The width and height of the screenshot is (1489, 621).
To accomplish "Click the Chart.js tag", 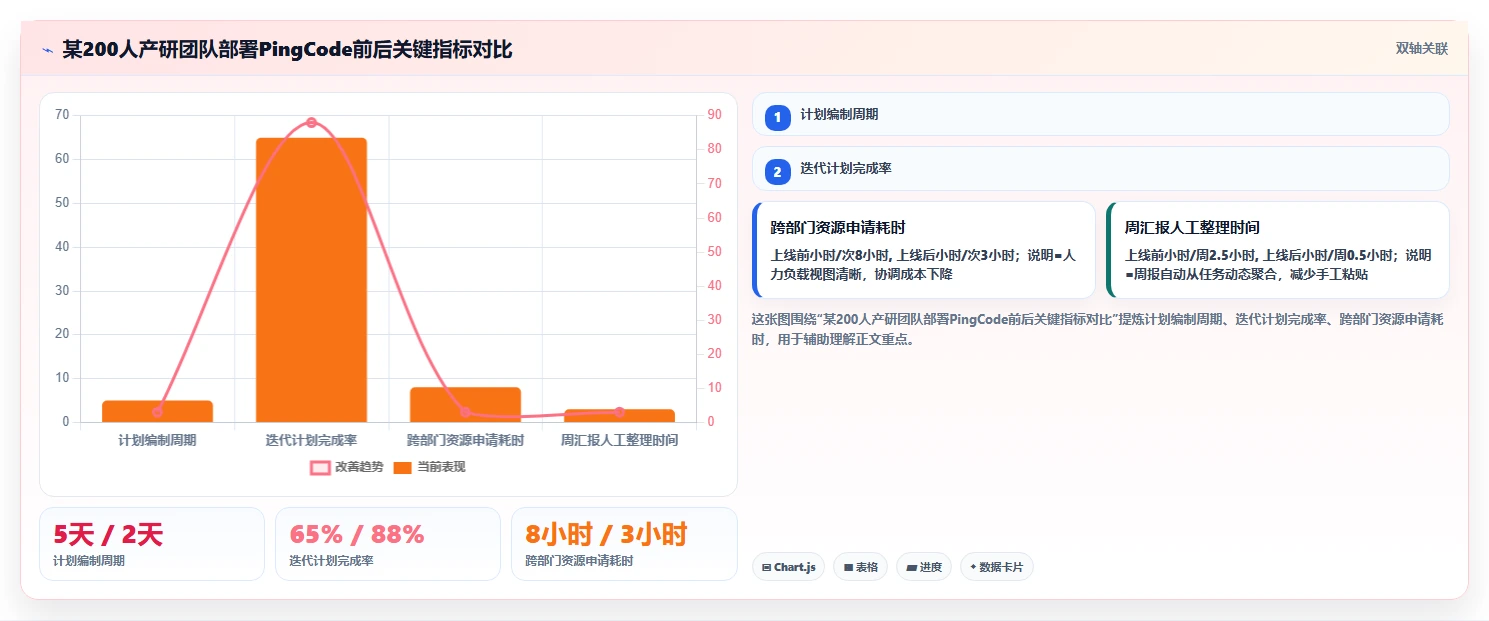I will (x=788, y=567).
